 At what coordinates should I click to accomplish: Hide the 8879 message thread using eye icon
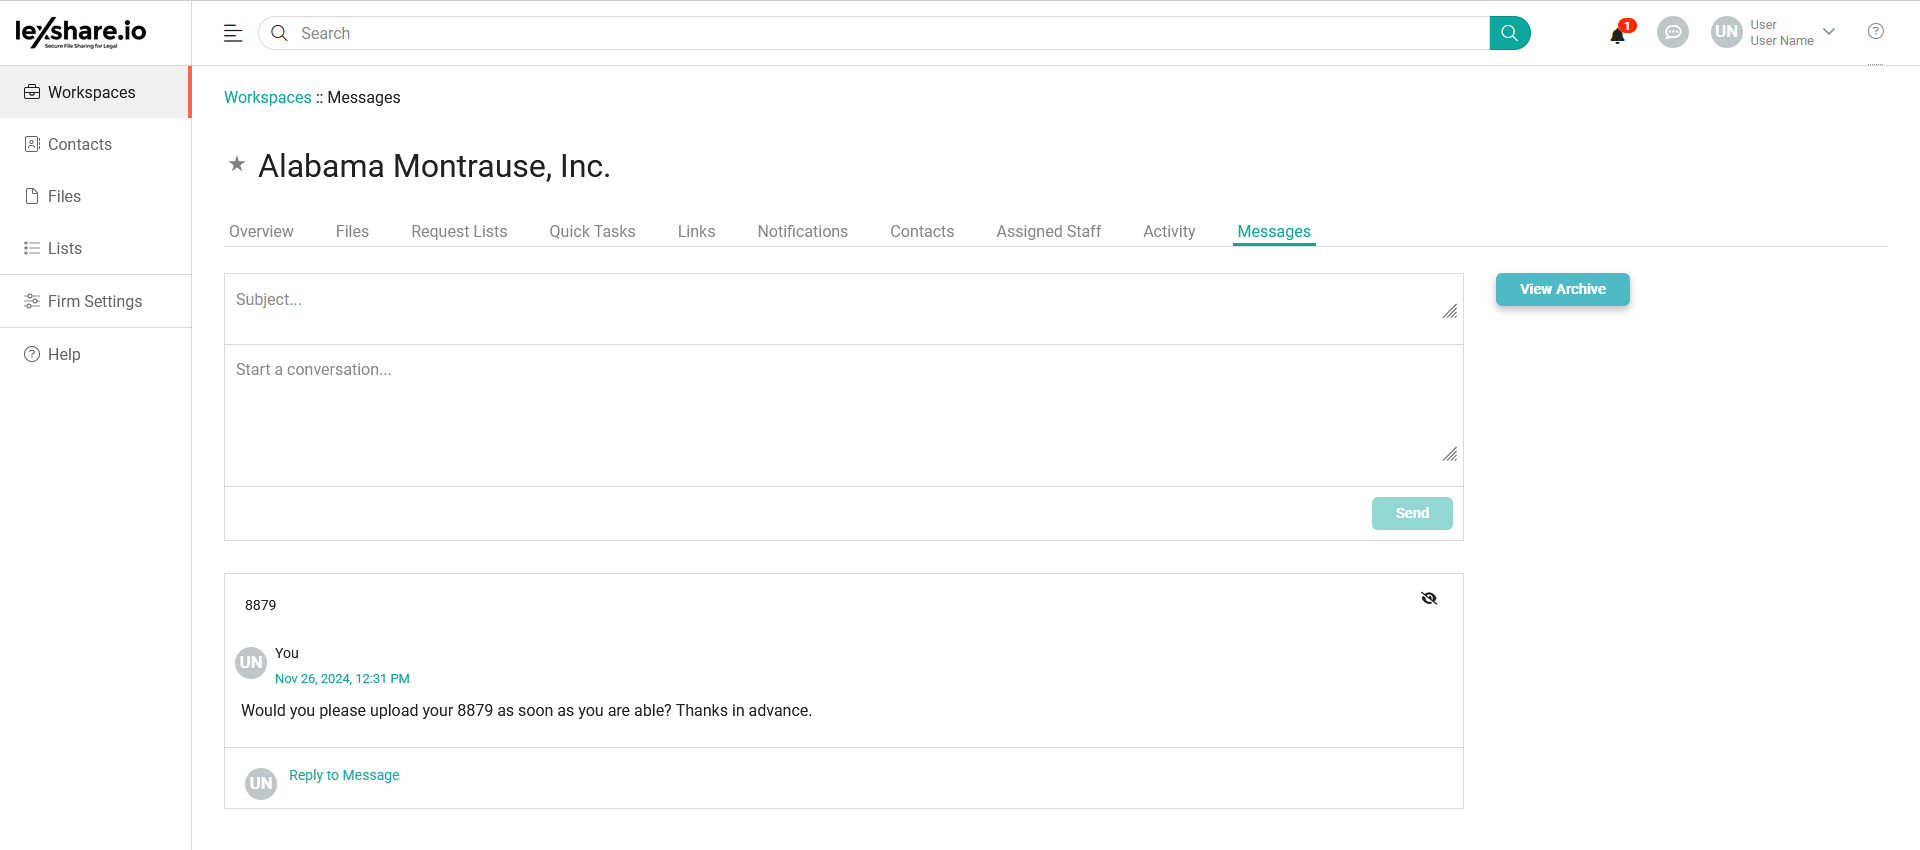[x=1428, y=598]
